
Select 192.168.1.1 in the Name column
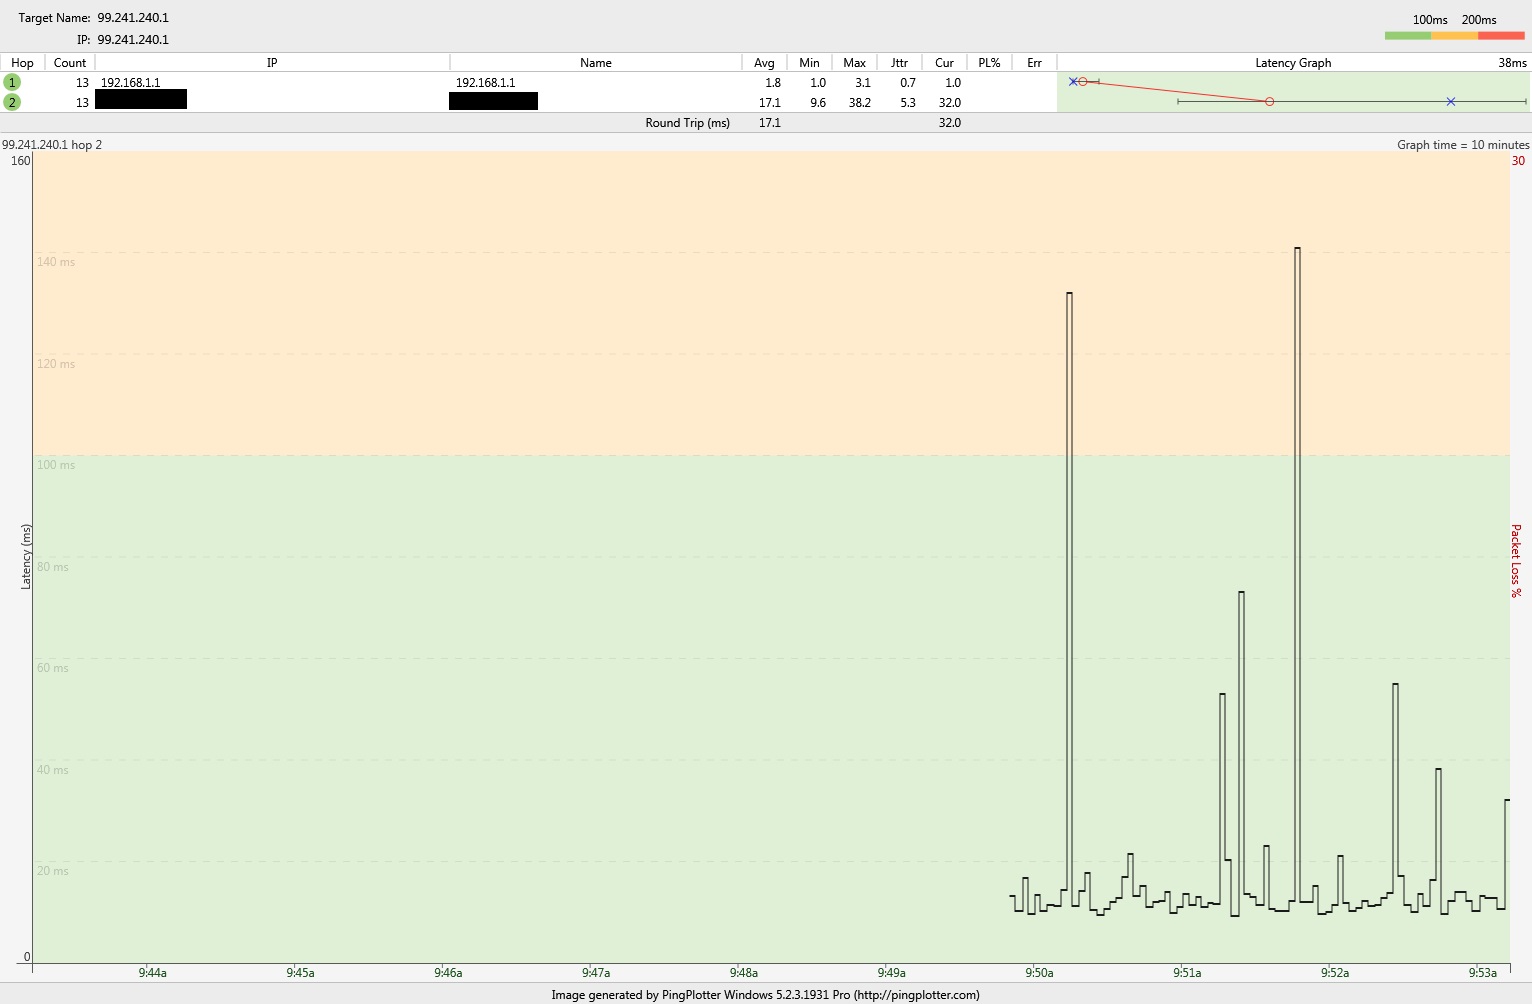[485, 83]
